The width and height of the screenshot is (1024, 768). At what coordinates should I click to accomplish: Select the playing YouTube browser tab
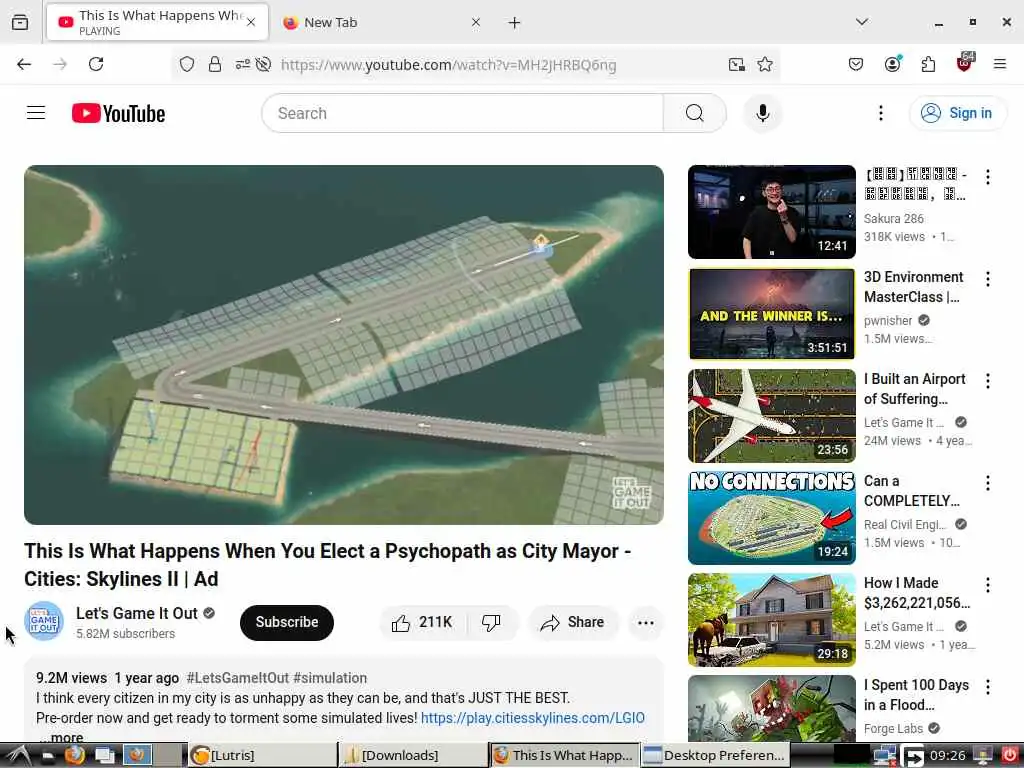point(157,22)
